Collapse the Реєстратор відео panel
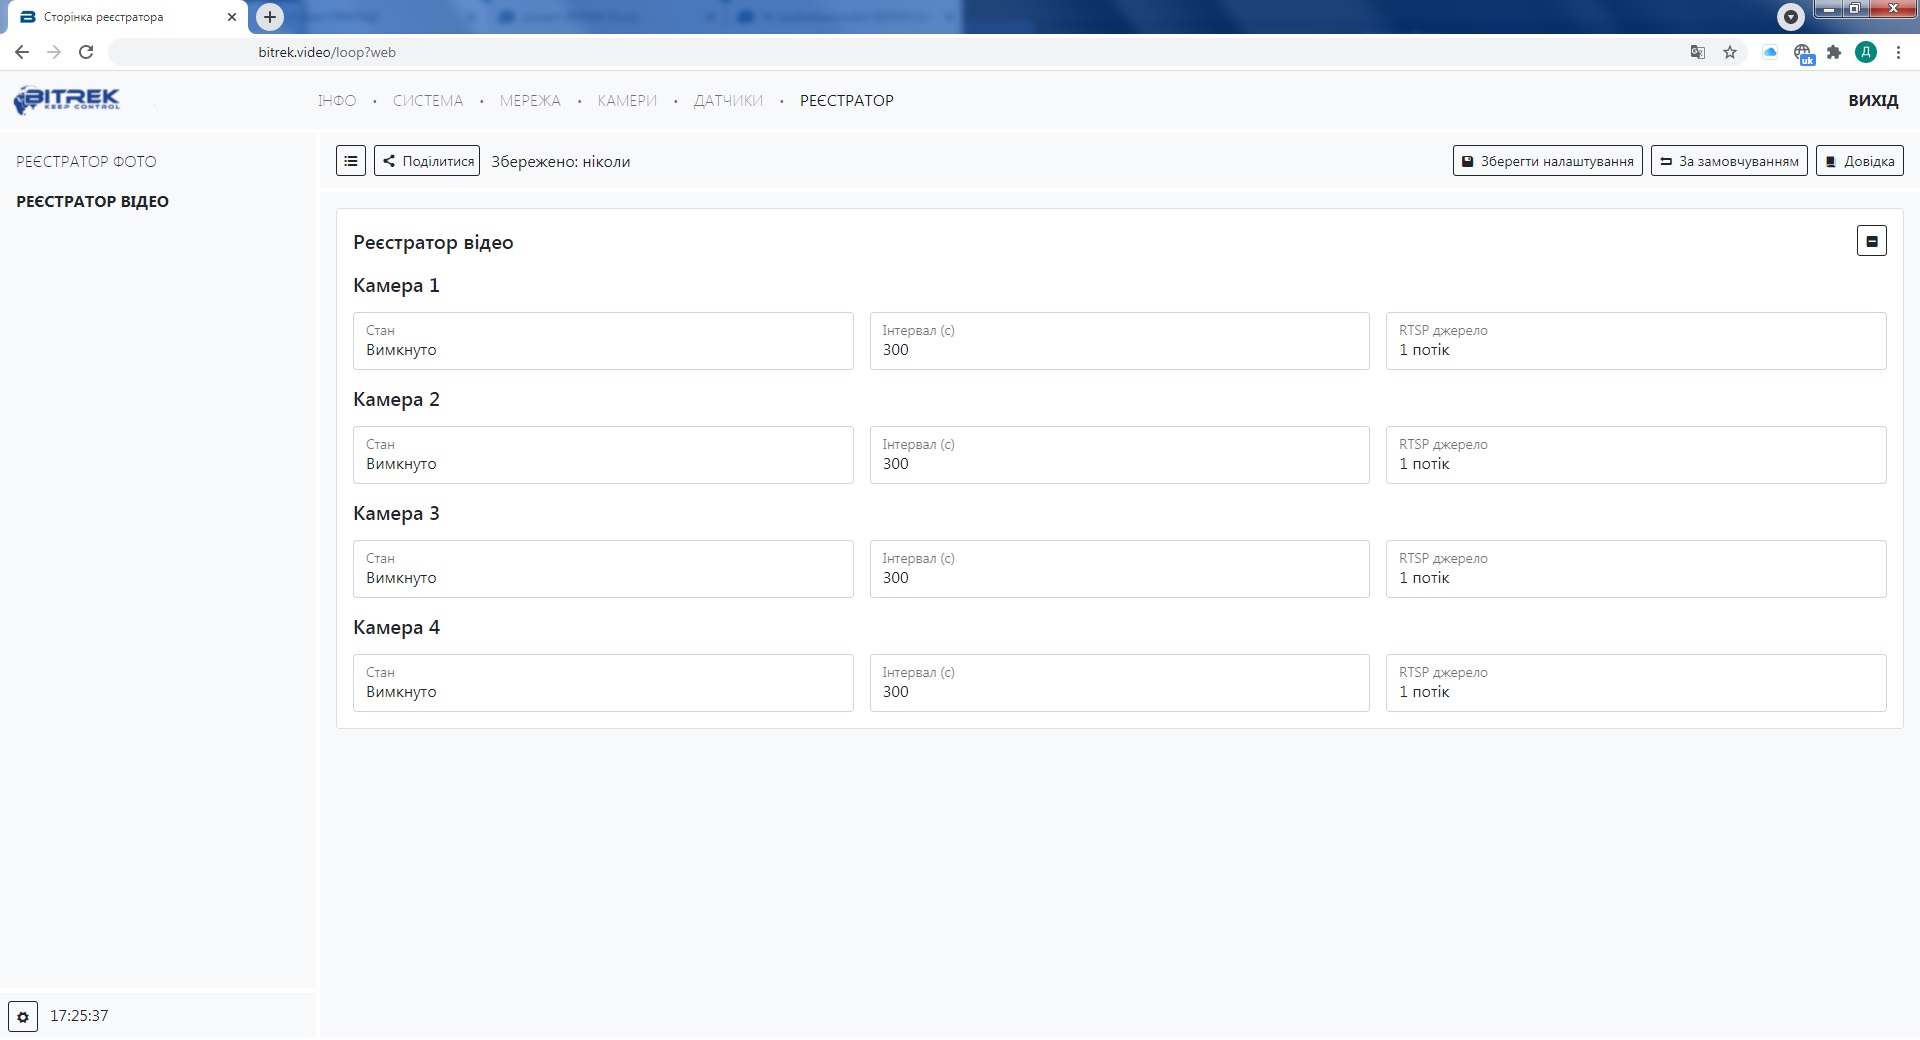The image size is (1920, 1040). 1871,241
